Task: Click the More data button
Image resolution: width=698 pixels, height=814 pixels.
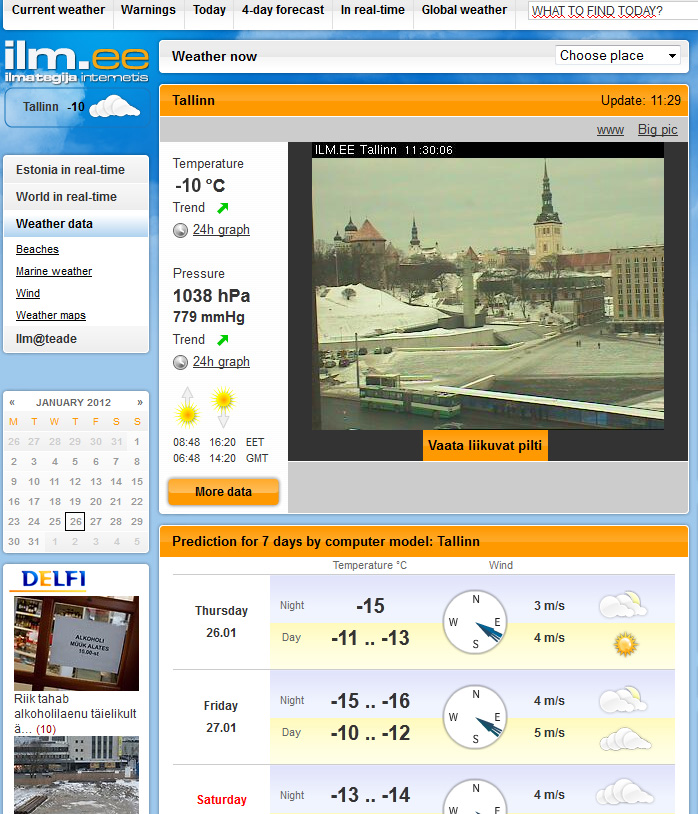Action: tap(223, 492)
